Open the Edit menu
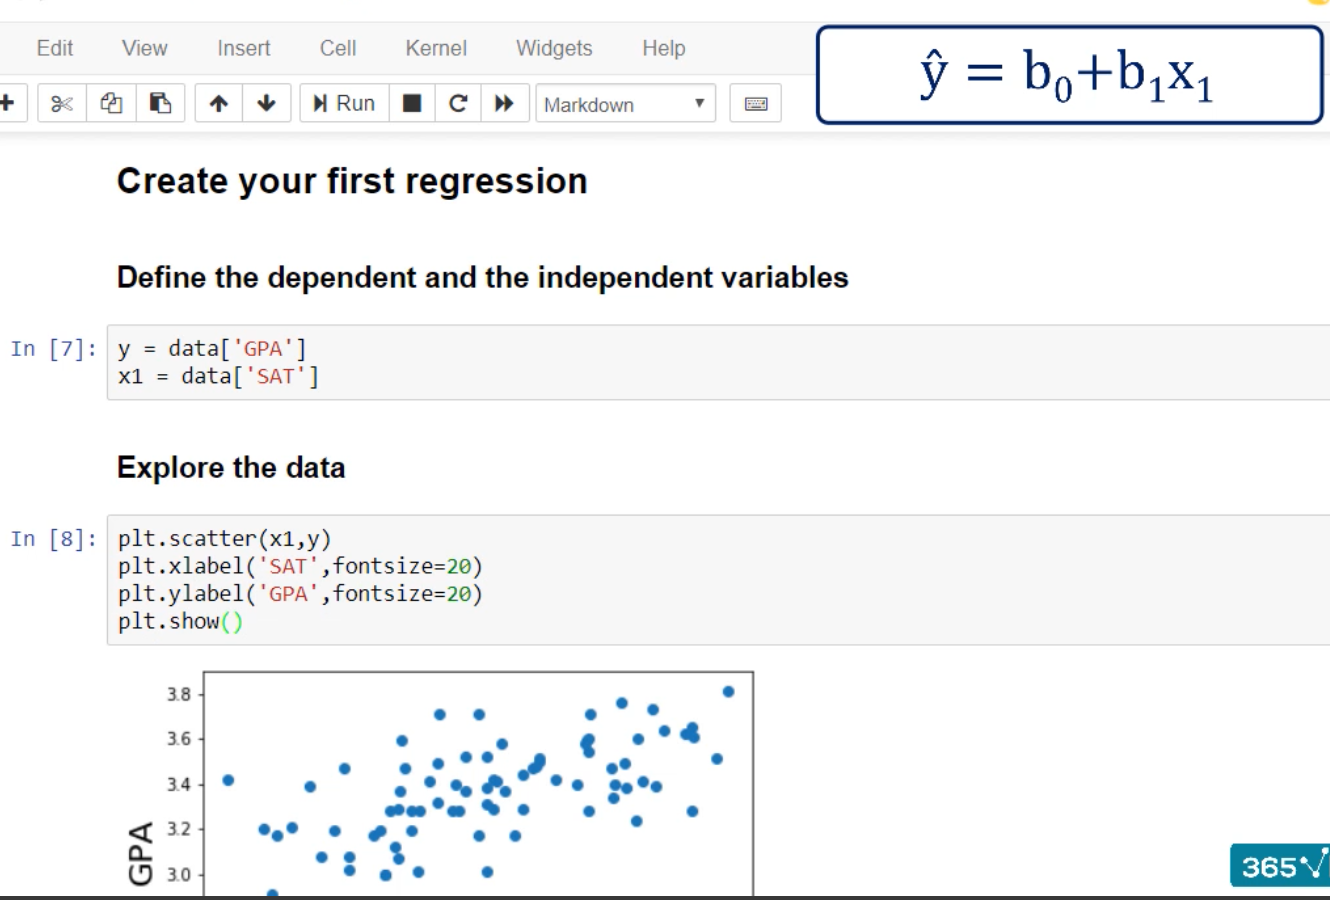This screenshot has height=900, width=1330. click(55, 48)
